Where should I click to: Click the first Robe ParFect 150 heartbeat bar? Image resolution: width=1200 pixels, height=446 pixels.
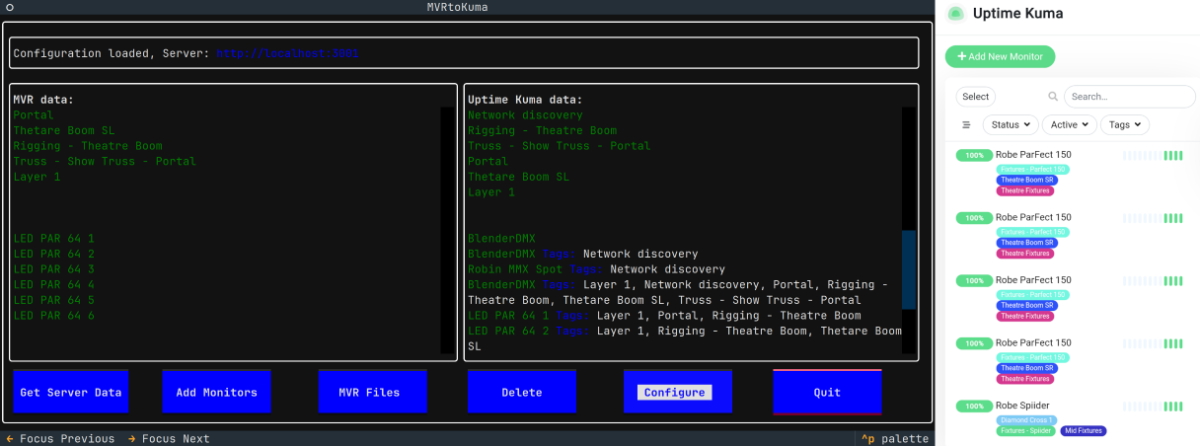(1152, 156)
